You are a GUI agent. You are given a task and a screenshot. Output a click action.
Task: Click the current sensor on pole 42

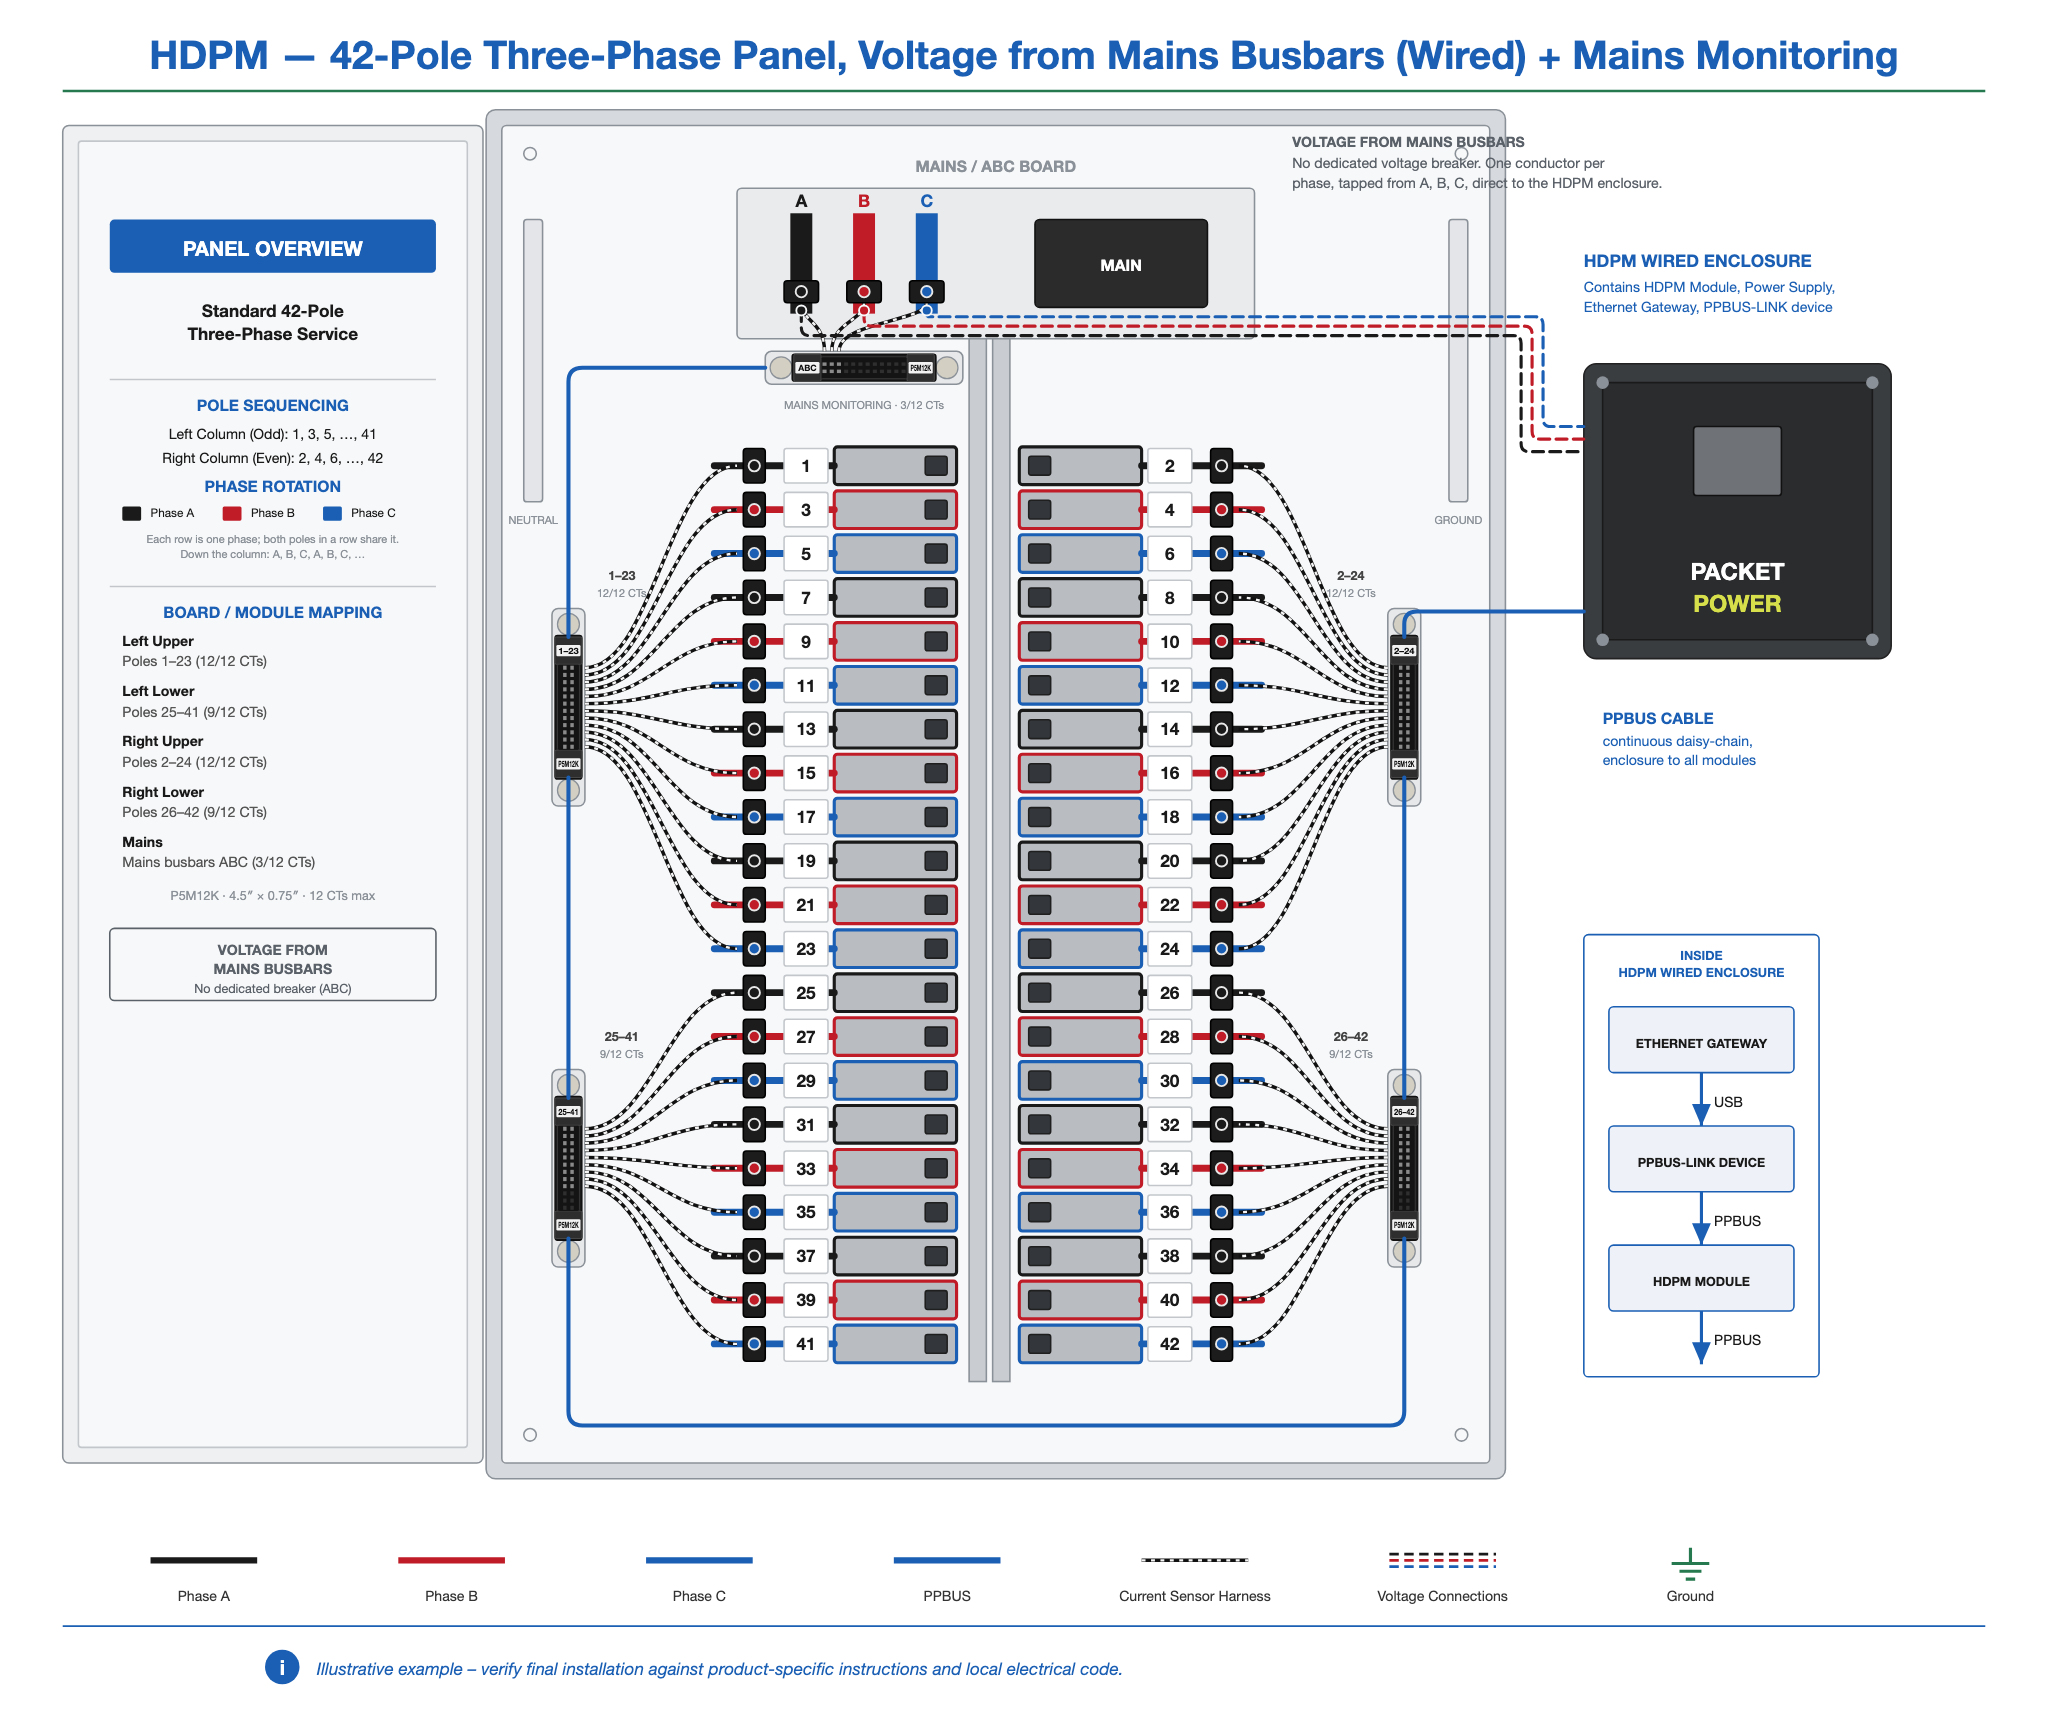tap(1221, 1344)
